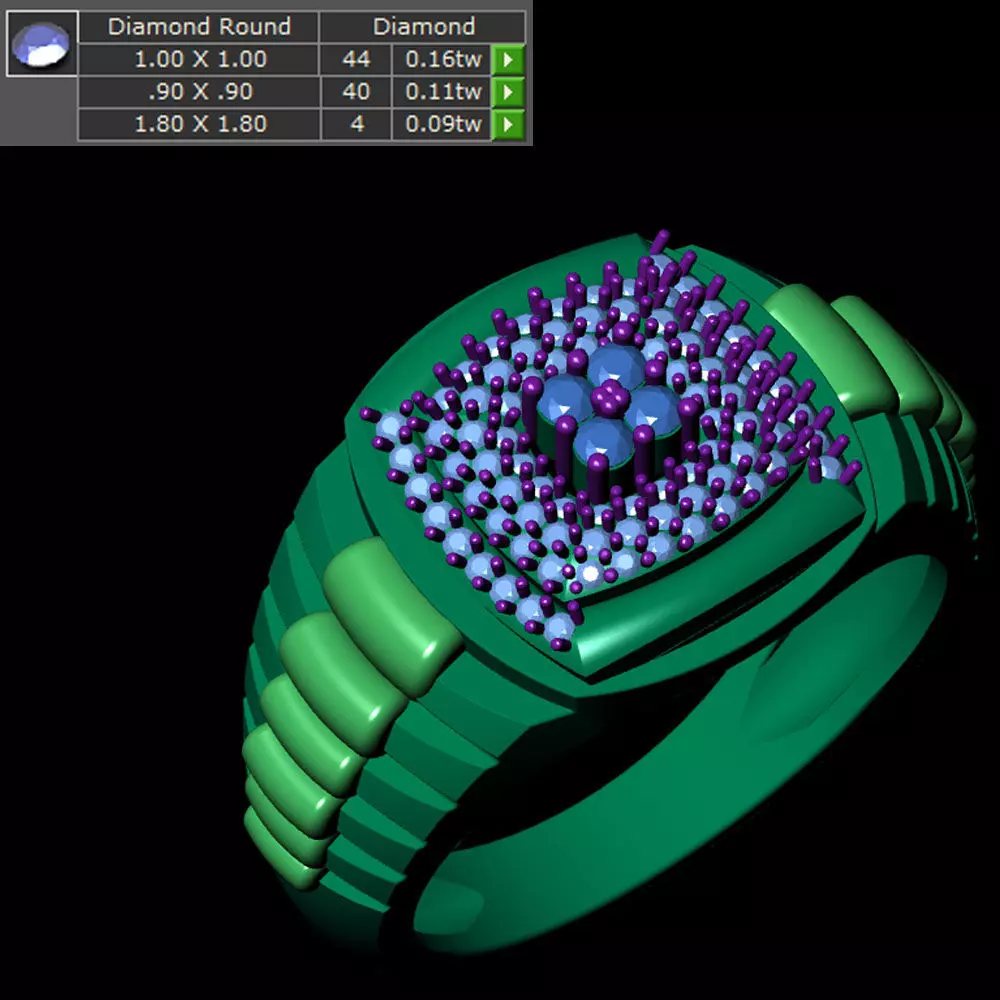Click the '0.16tw' total weight cell

click(441, 59)
